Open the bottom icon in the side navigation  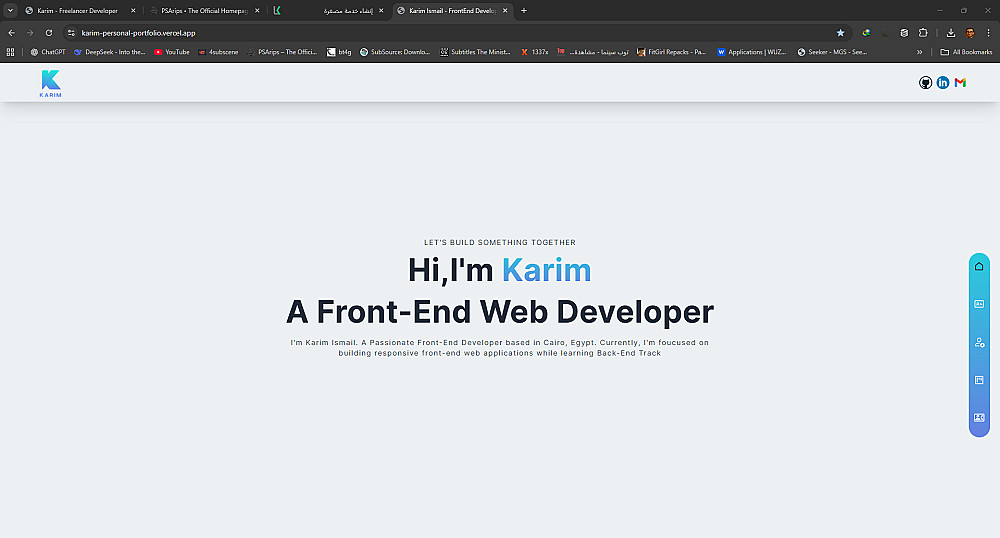pos(979,418)
